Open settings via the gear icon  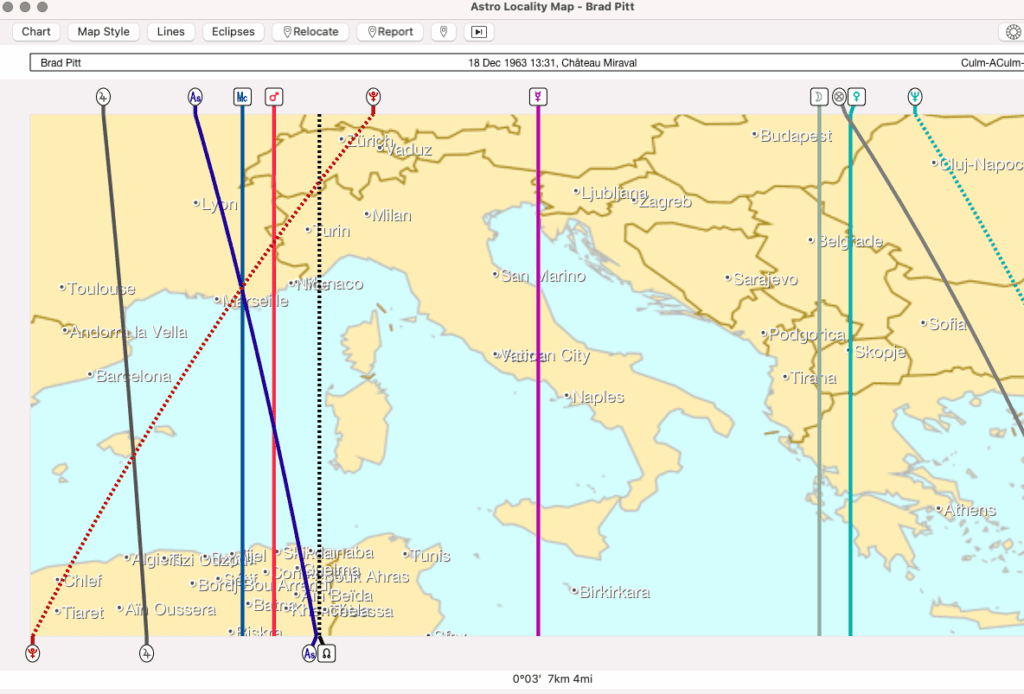(1010, 31)
